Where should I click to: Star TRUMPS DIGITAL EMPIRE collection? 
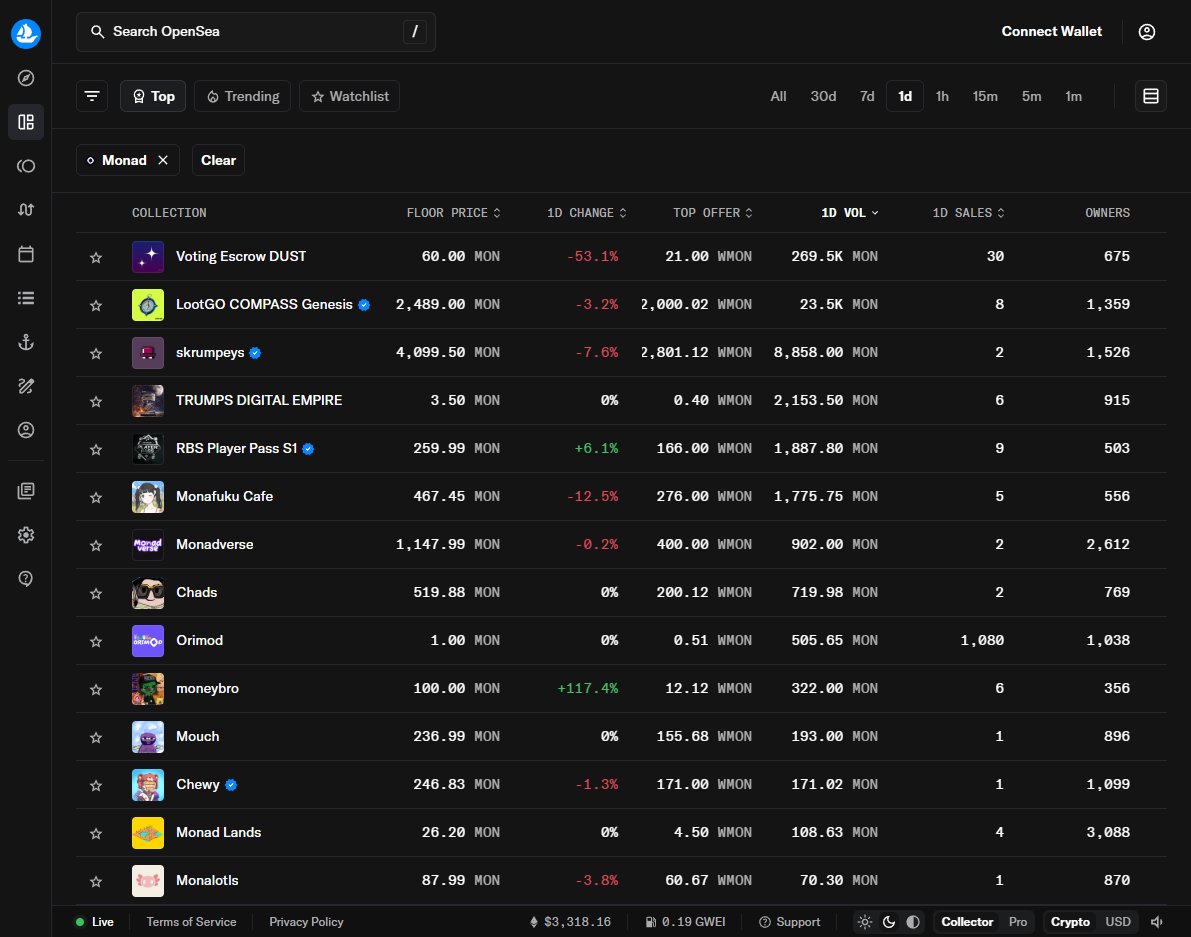click(x=96, y=401)
